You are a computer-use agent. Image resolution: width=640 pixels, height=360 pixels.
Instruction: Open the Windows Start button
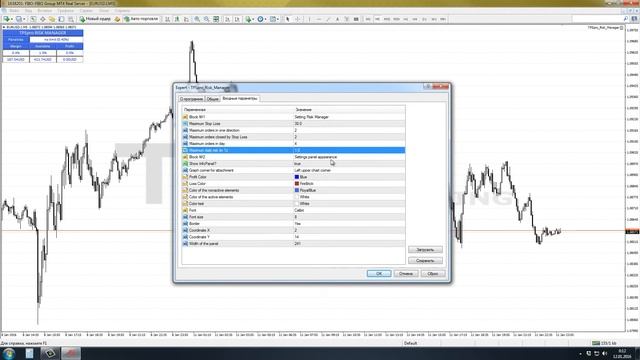point(9,353)
